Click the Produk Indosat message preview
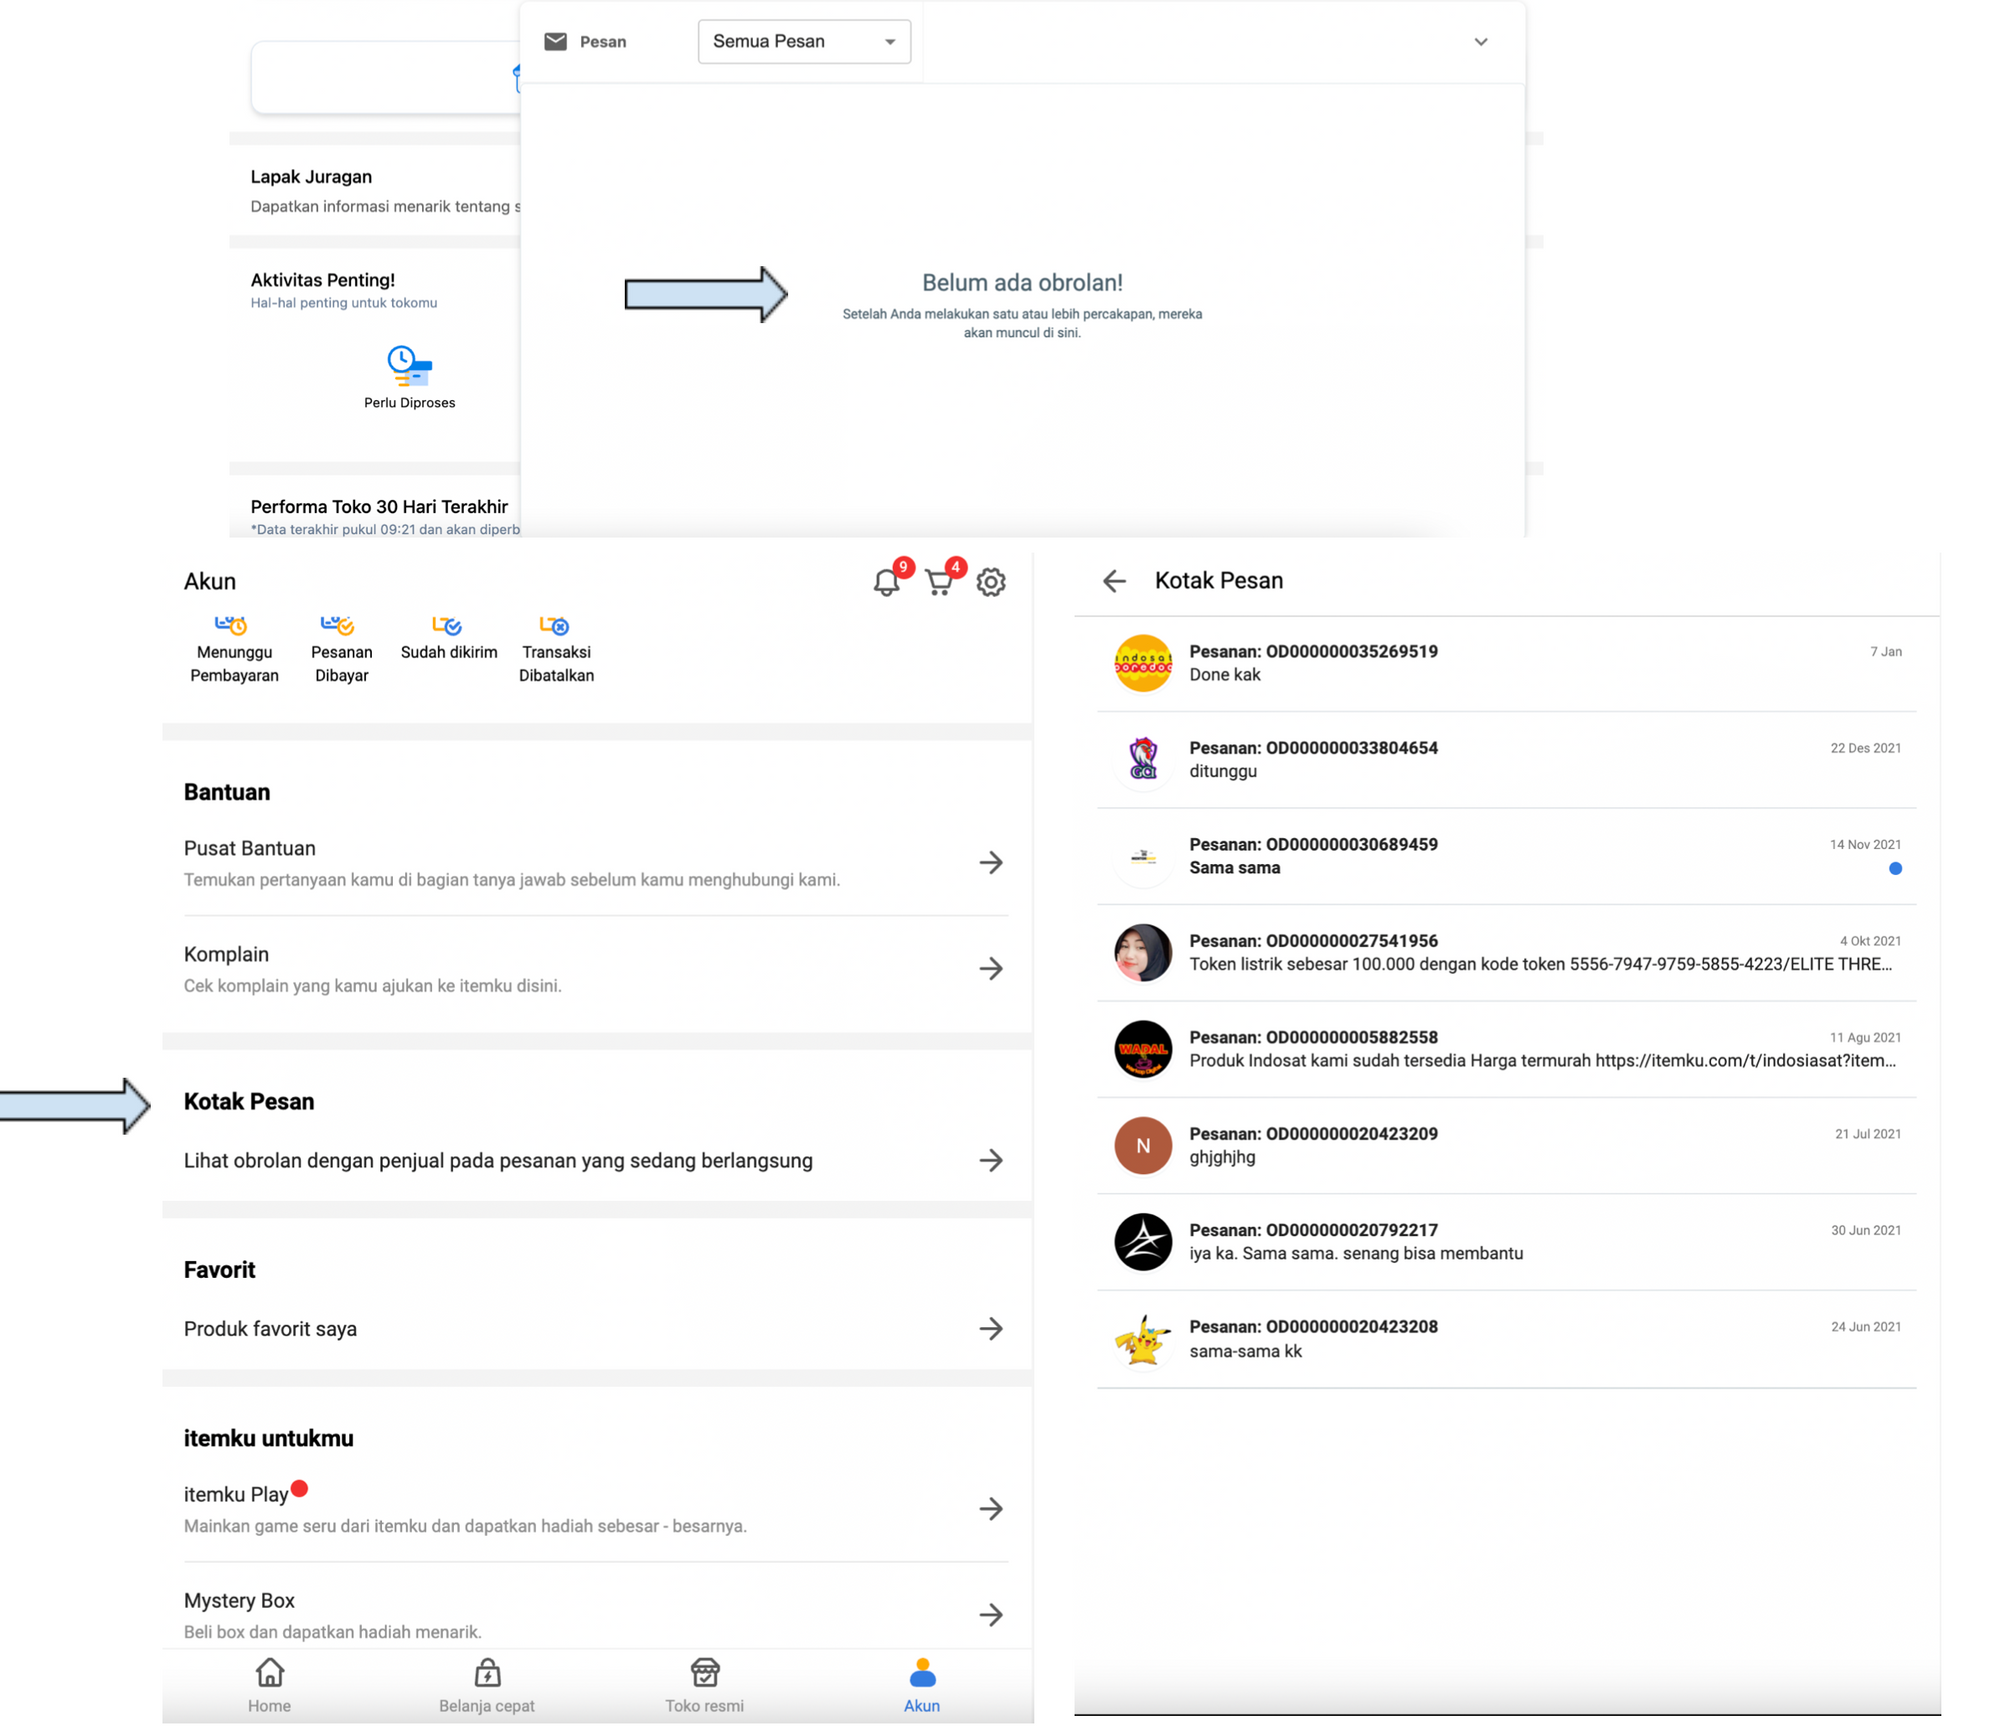 pos(1542,1061)
